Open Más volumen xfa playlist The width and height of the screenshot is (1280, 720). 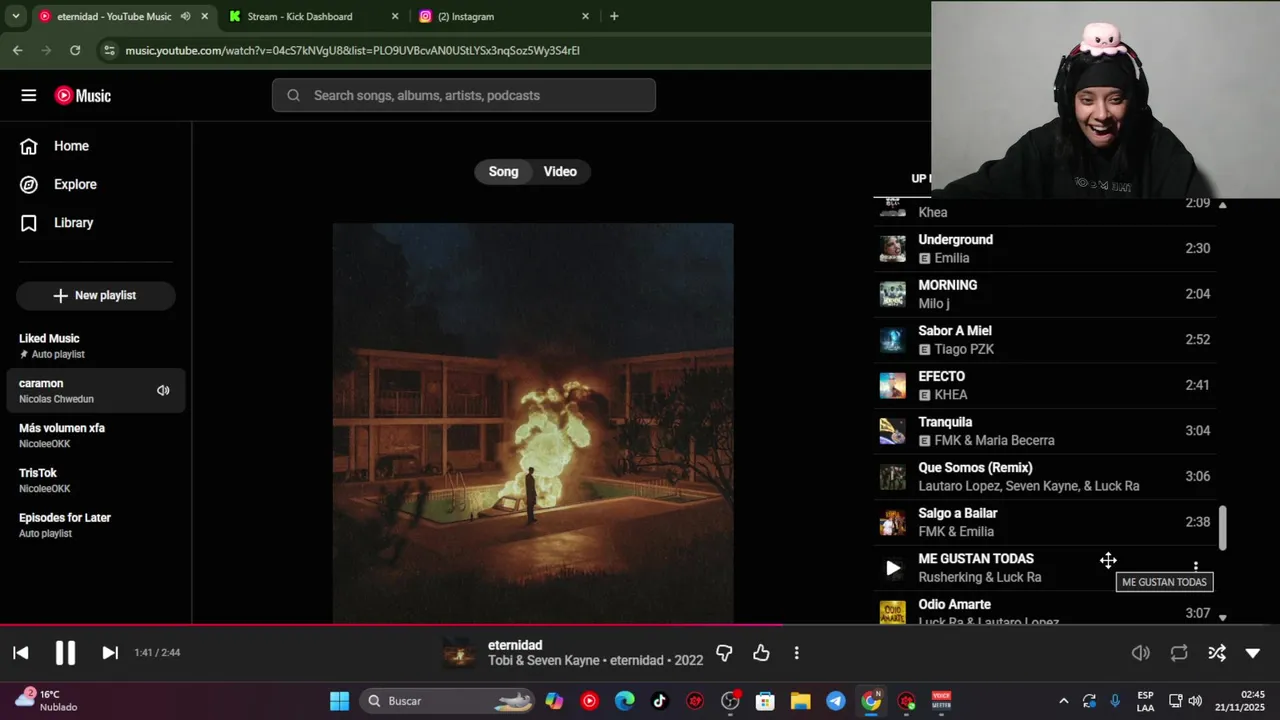[96, 435]
